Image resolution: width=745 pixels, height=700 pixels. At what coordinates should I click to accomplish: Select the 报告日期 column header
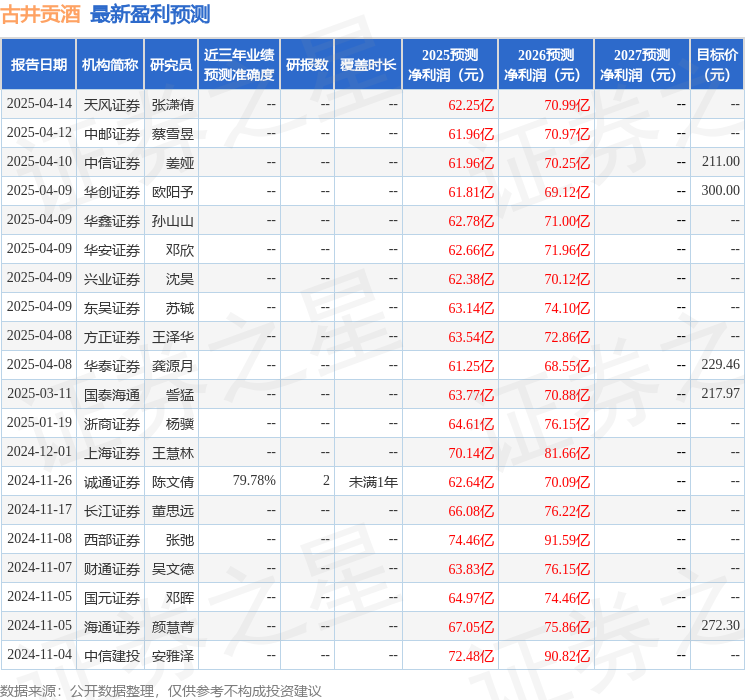tap(38, 64)
